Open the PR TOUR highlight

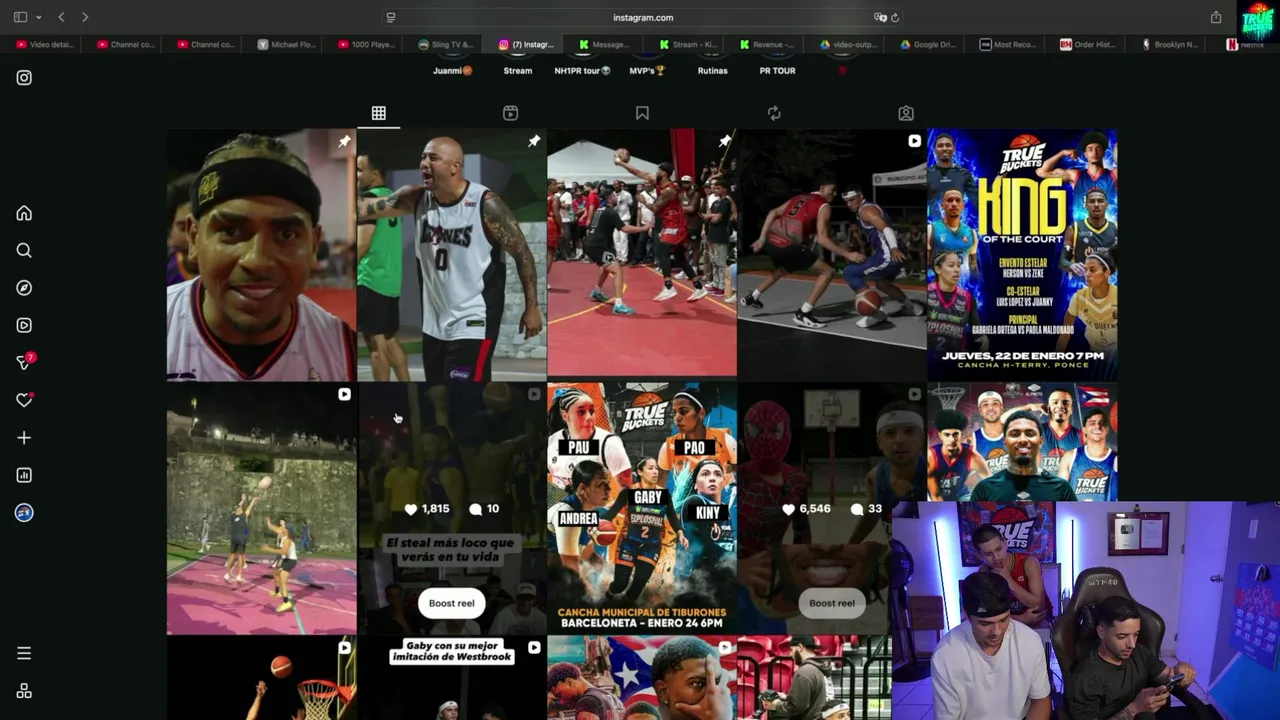(x=777, y=71)
